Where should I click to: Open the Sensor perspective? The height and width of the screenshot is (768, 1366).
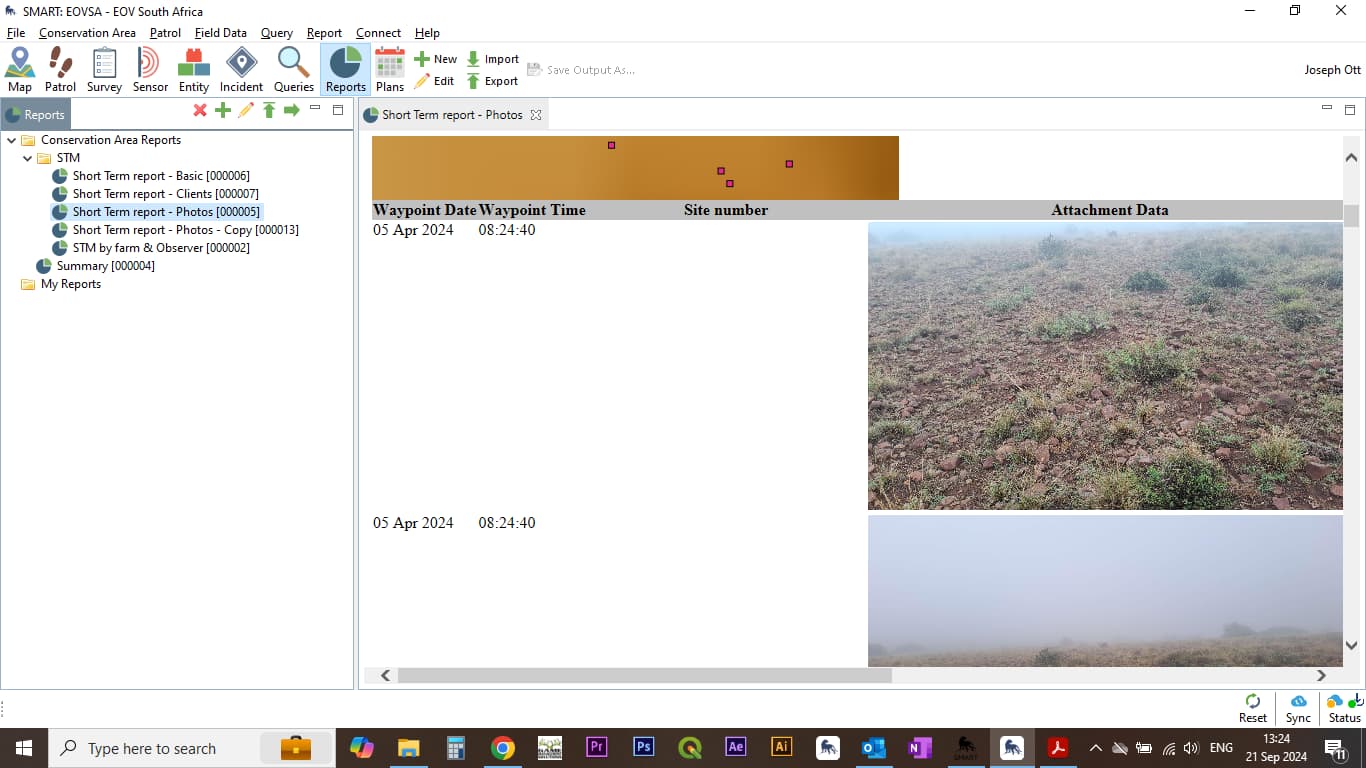pos(150,70)
